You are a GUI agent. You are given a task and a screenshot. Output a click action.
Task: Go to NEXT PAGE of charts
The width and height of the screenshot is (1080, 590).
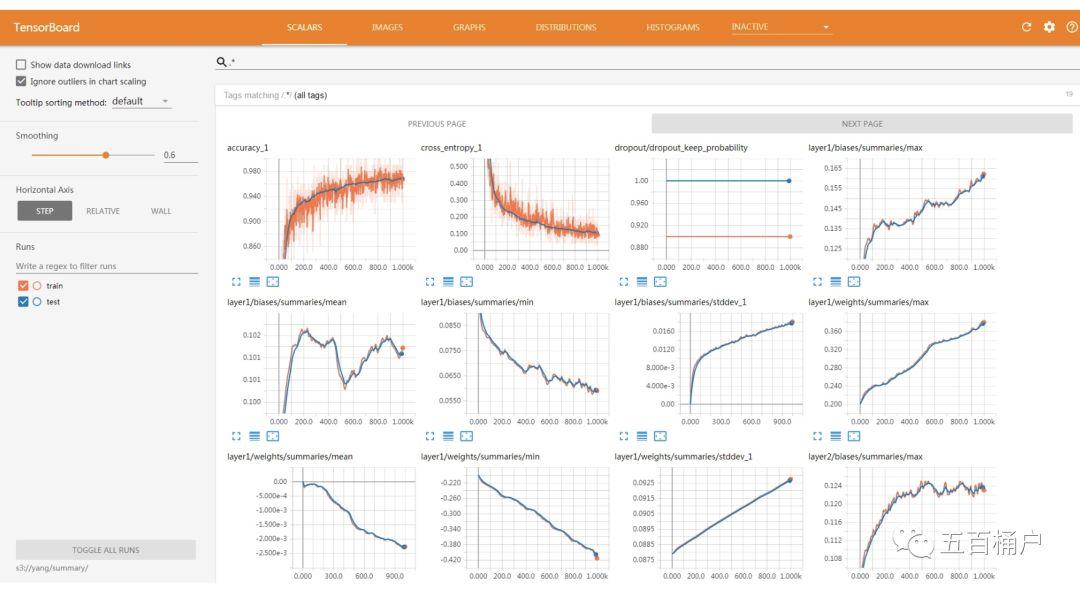coord(862,124)
